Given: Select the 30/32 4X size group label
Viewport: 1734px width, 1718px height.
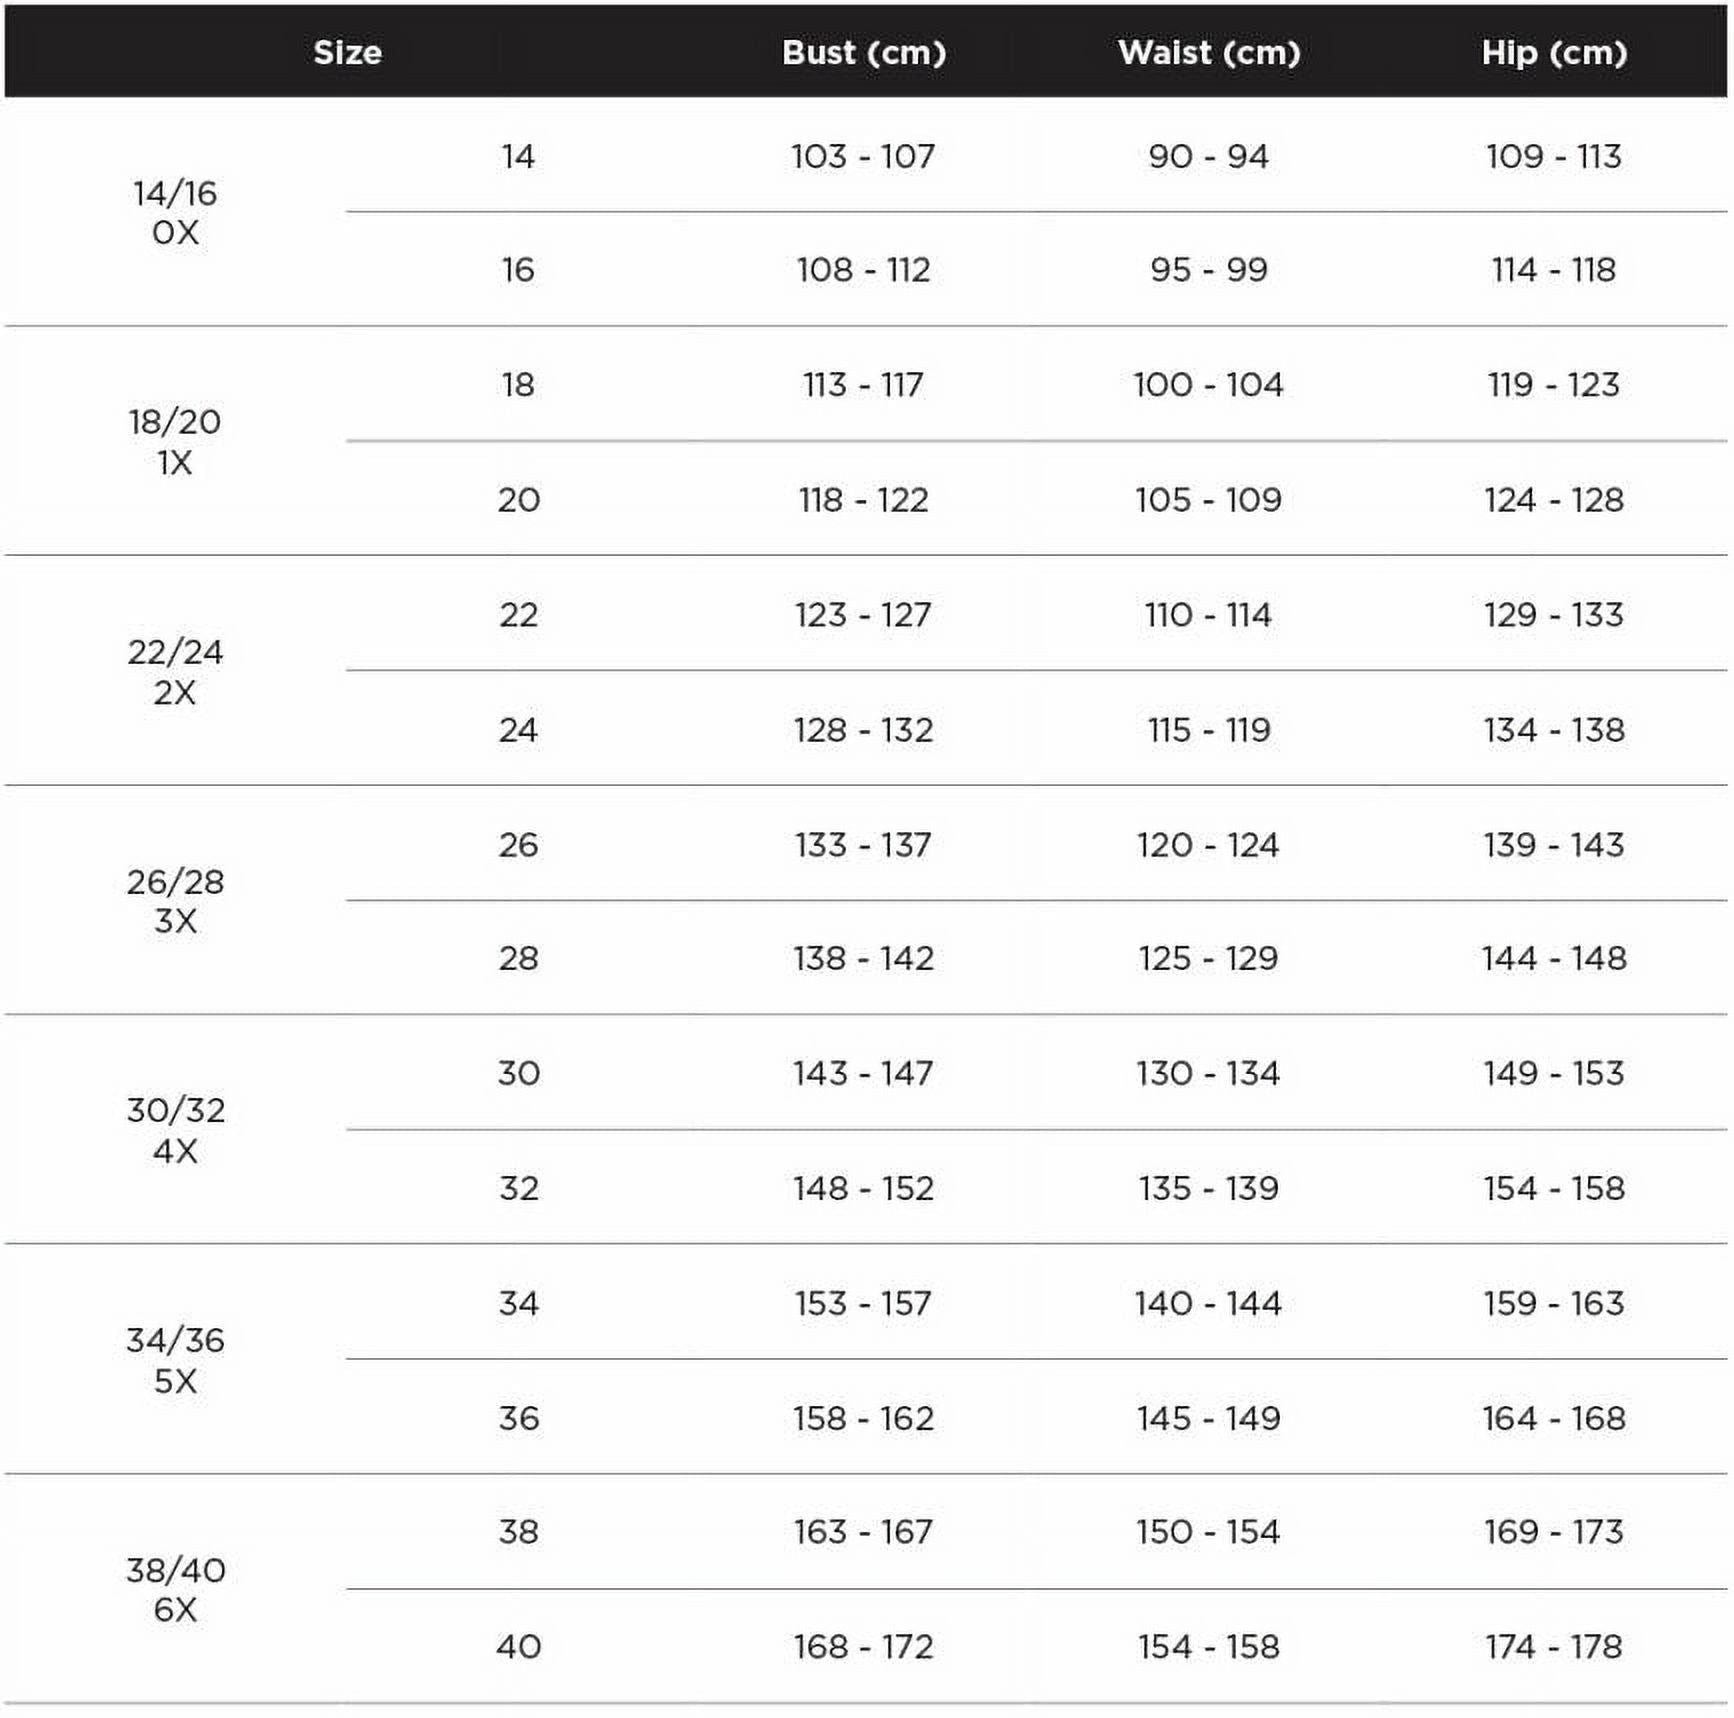Looking at the screenshot, I should pyautogui.click(x=175, y=1130).
